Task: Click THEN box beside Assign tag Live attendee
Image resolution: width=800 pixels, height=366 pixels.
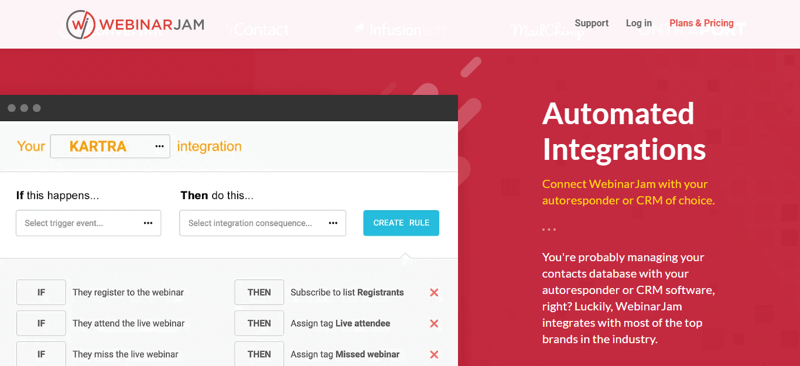Action: (259, 323)
